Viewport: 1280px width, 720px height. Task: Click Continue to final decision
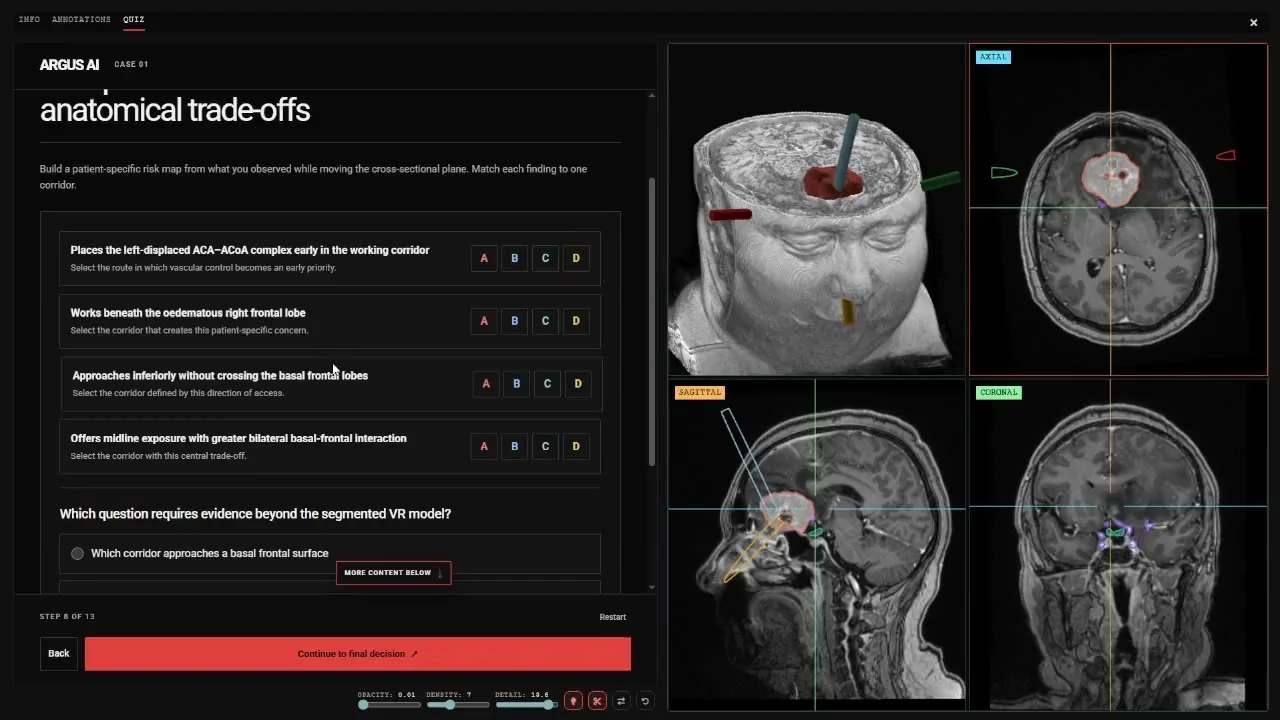(358, 654)
